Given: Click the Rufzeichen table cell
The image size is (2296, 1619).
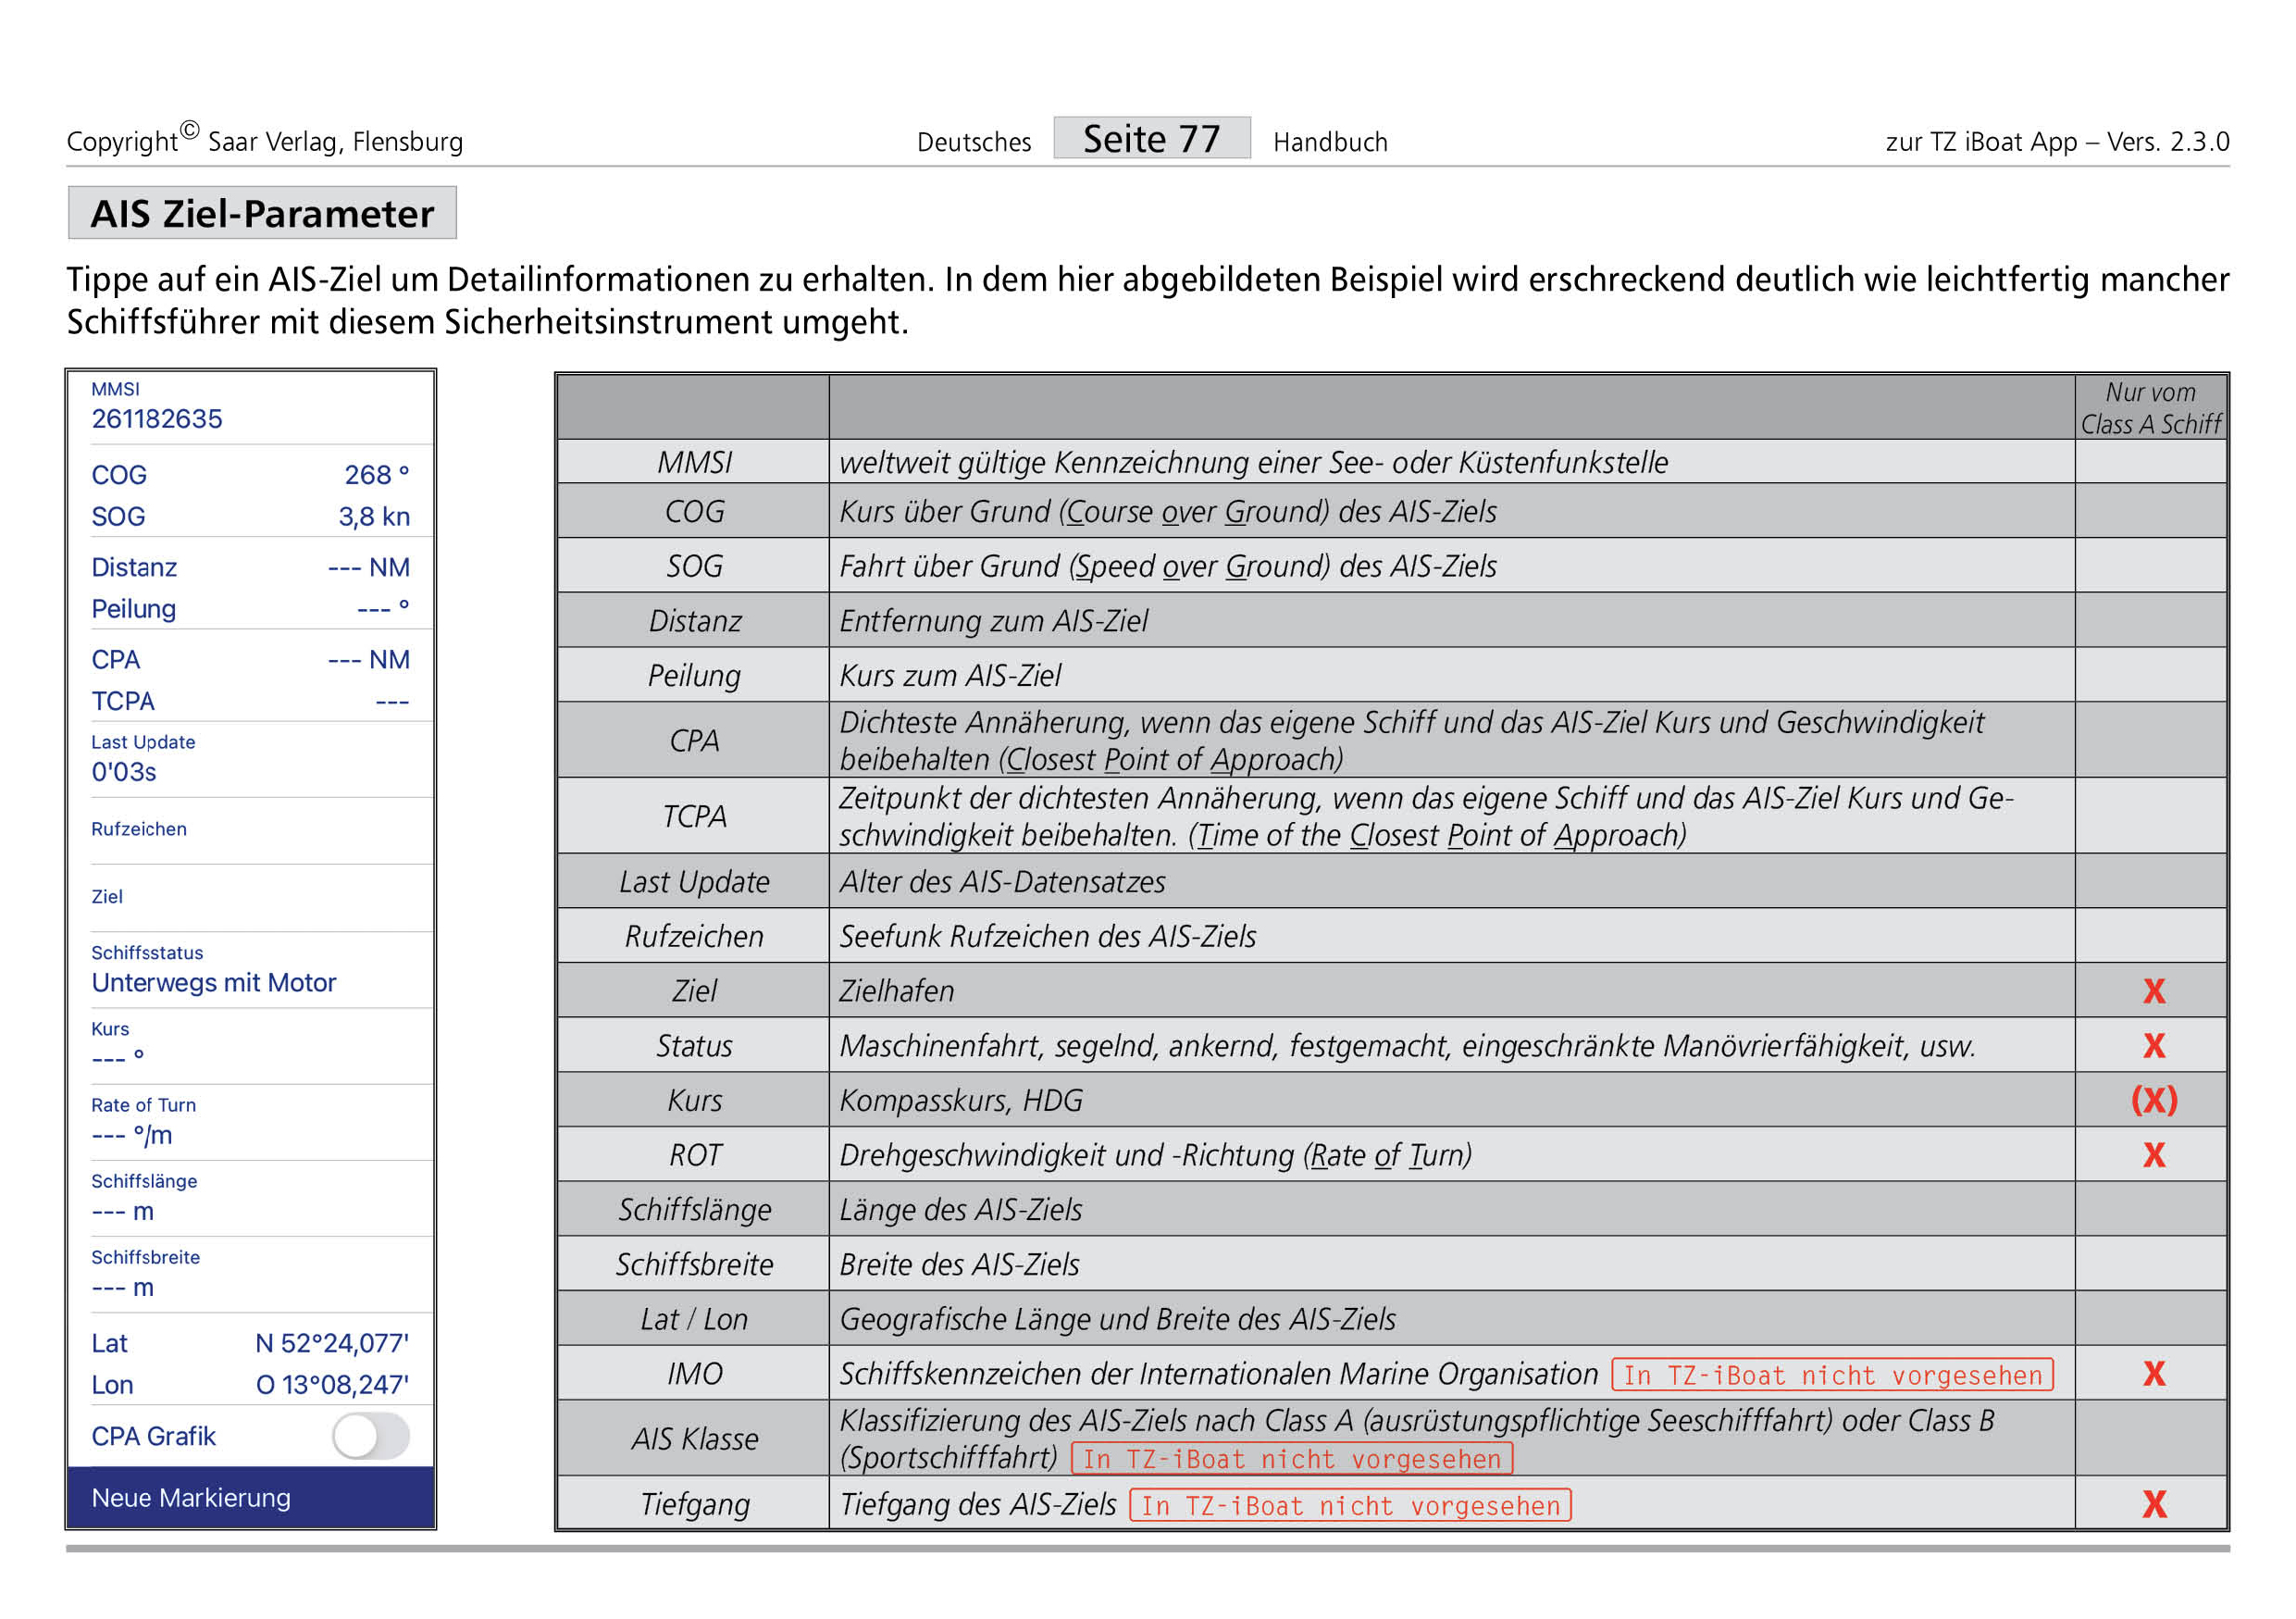Looking at the screenshot, I should pyautogui.click(x=694, y=936).
